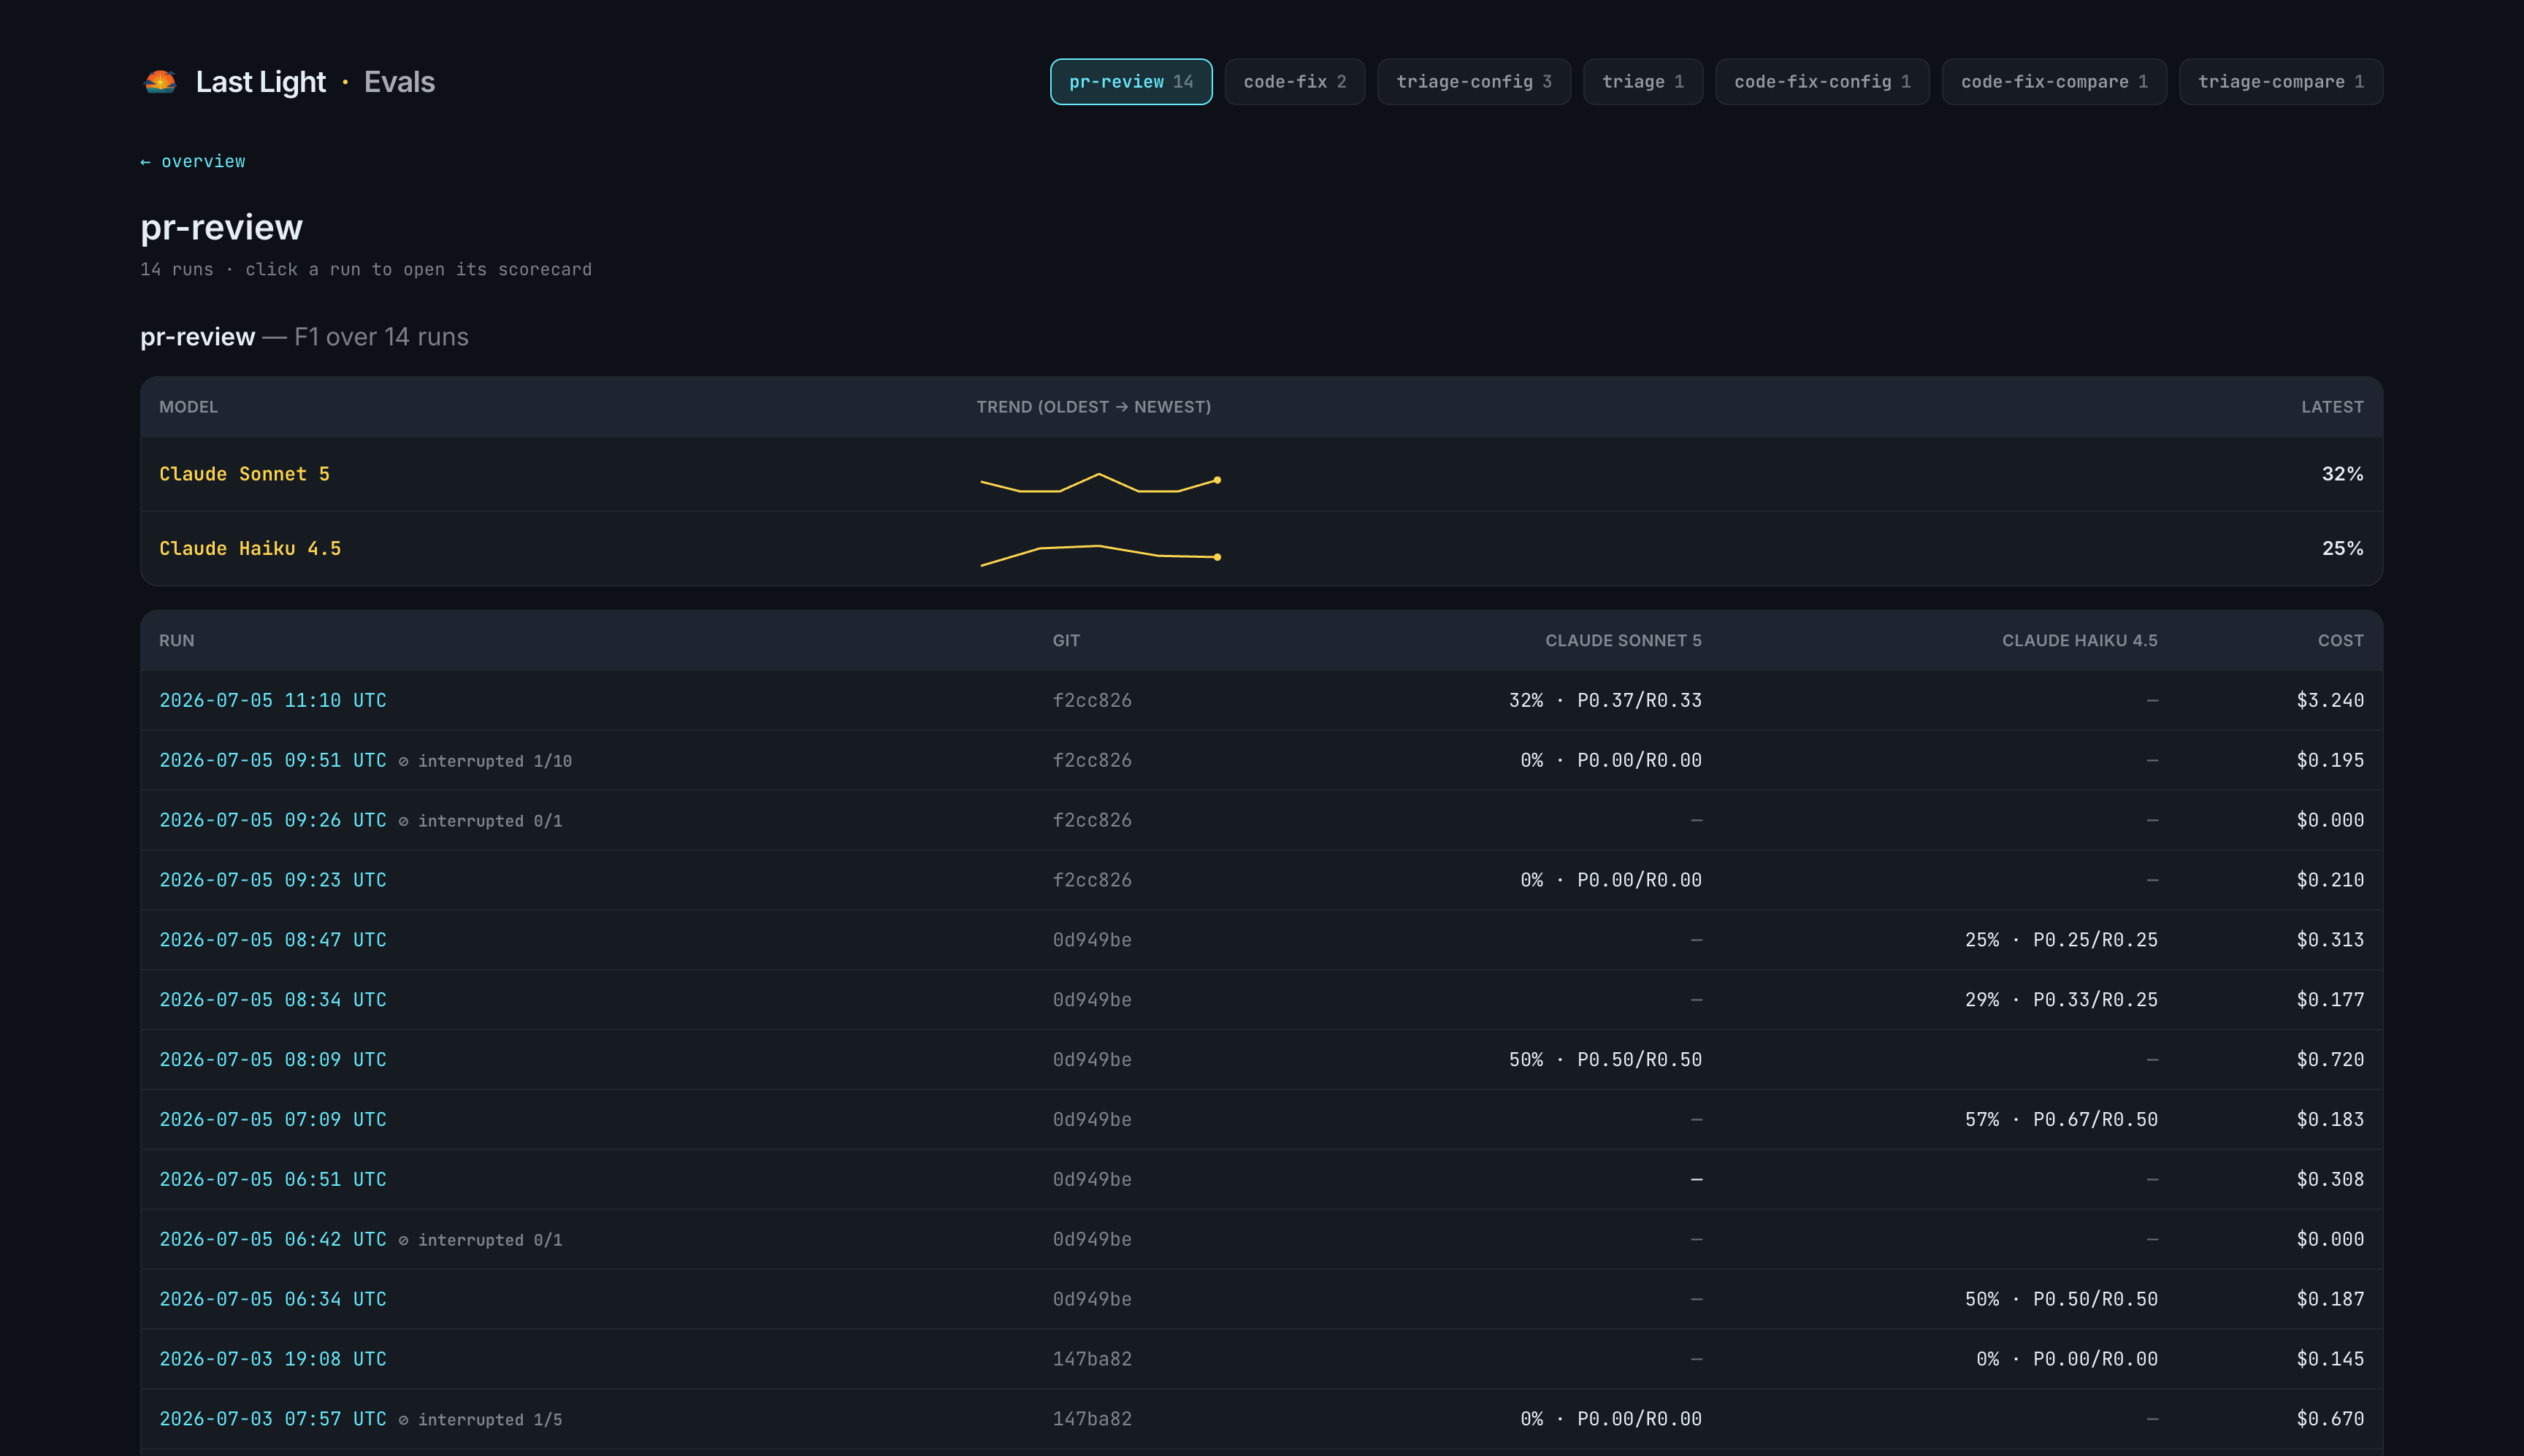Click the Claude Haiku 4.5 model name
The width and height of the screenshot is (2524, 1456).
(250, 549)
